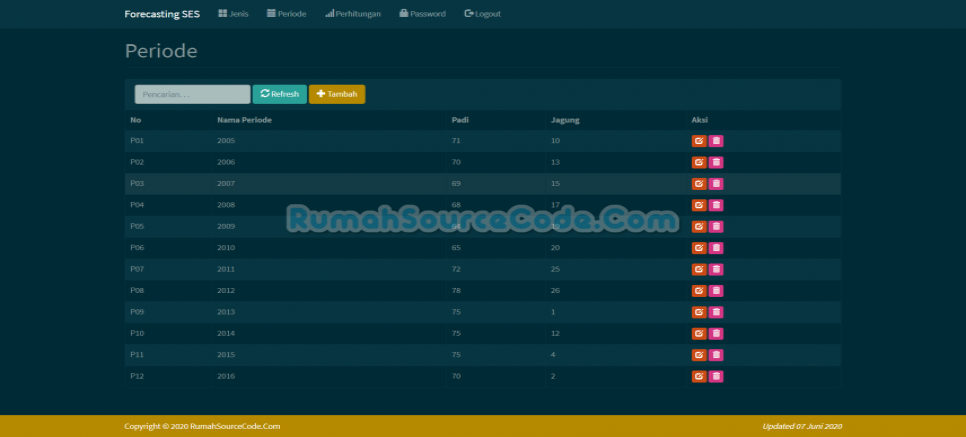Viewport: 966px width, 437px height.
Task: Select the 2015 period name cell
Action: (x=329, y=355)
